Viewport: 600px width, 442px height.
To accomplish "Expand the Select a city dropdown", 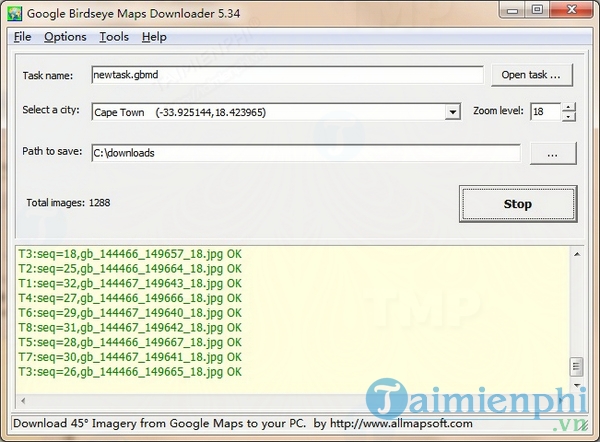I will coord(453,112).
